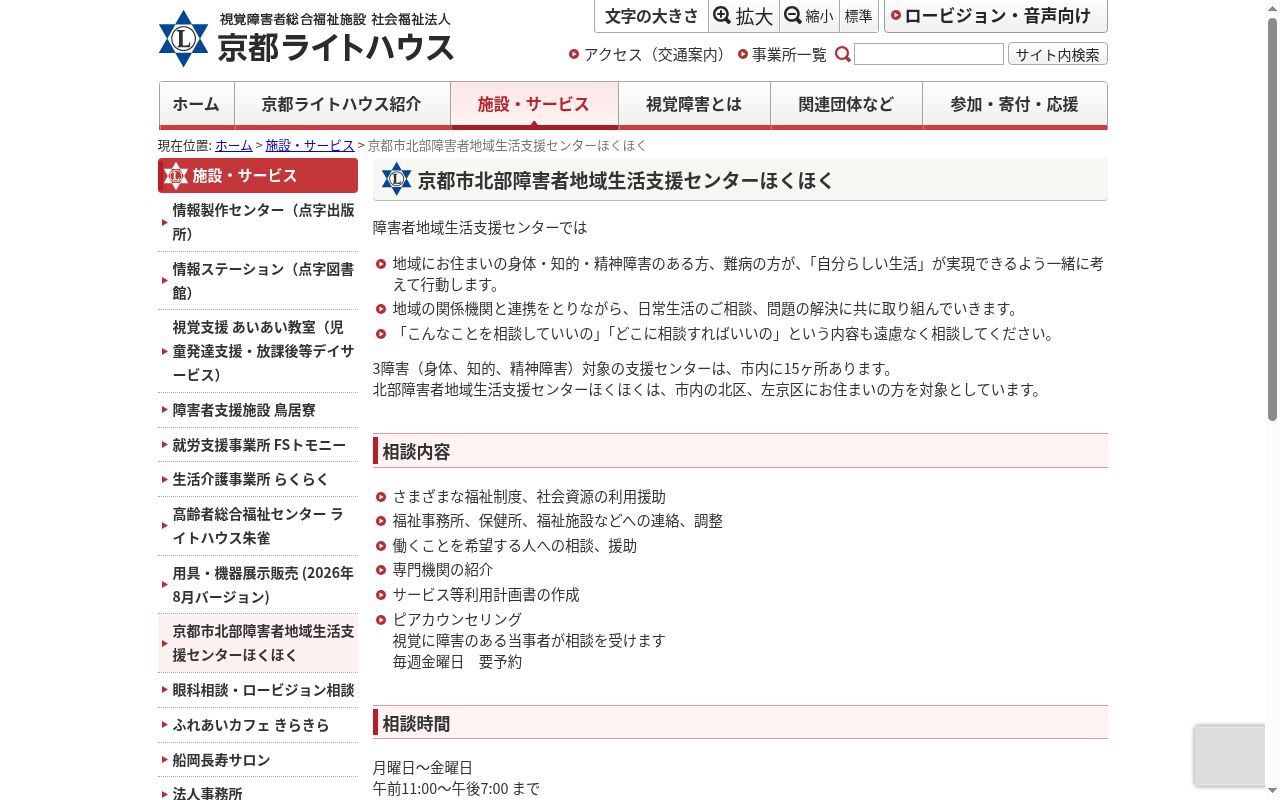Open アクセス(交通案内) link
This screenshot has width=1280, height=800.
click(649, 54)
